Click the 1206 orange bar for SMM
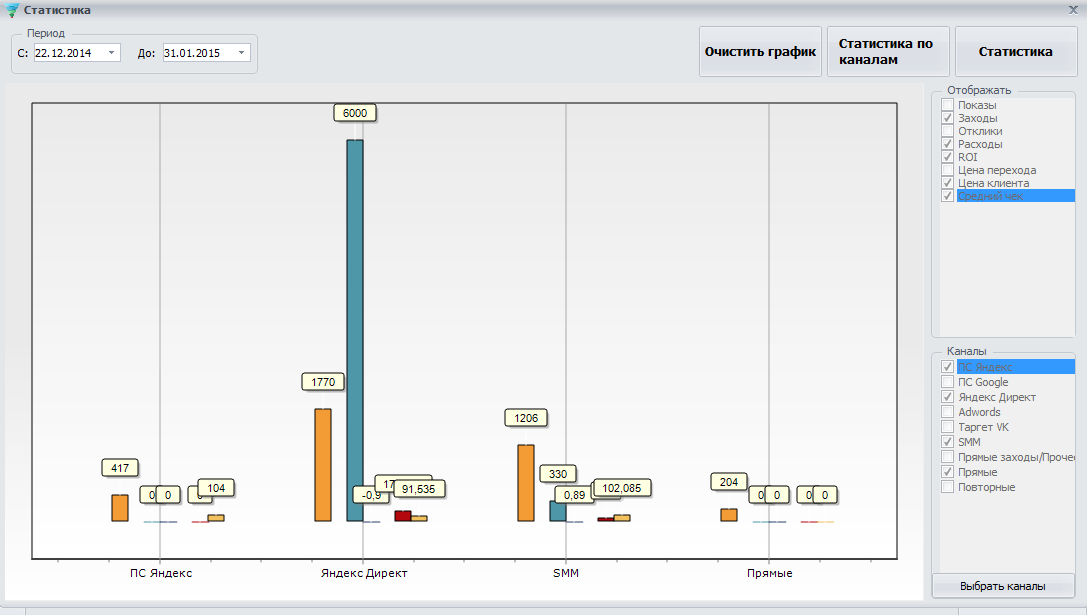The width and height of the screenshot is (1087, 615). pos(526,483)
